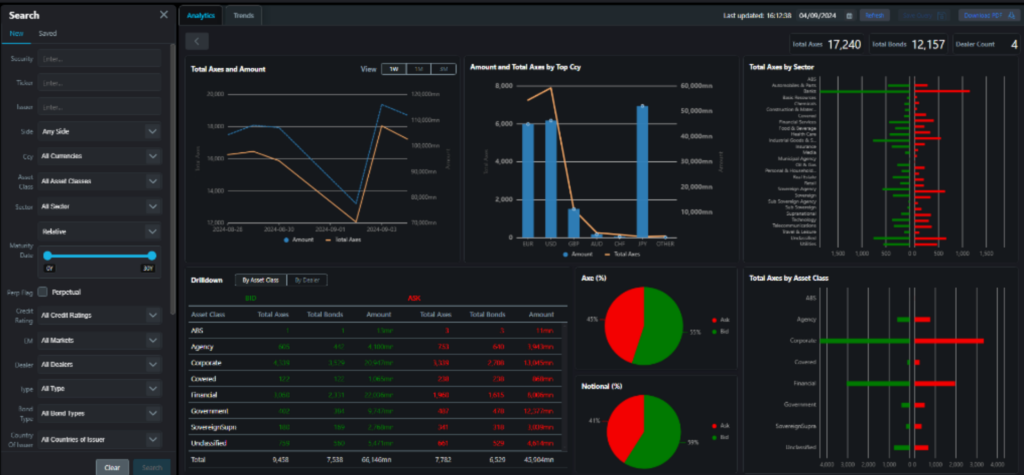1024x475 pixels.
Task: Click the right maturity slider handle at 30Y
Action: coord(152,255)
